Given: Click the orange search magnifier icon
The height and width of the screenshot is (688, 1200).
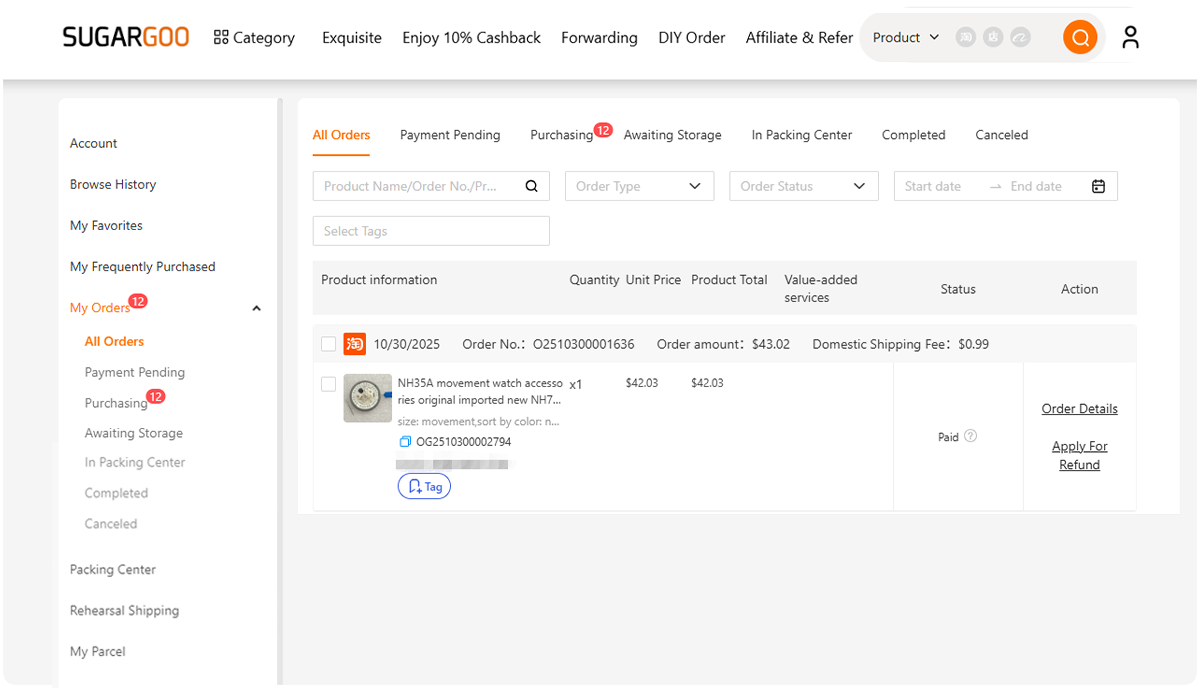Looking at the screenshot, I should click(1079, 37).
